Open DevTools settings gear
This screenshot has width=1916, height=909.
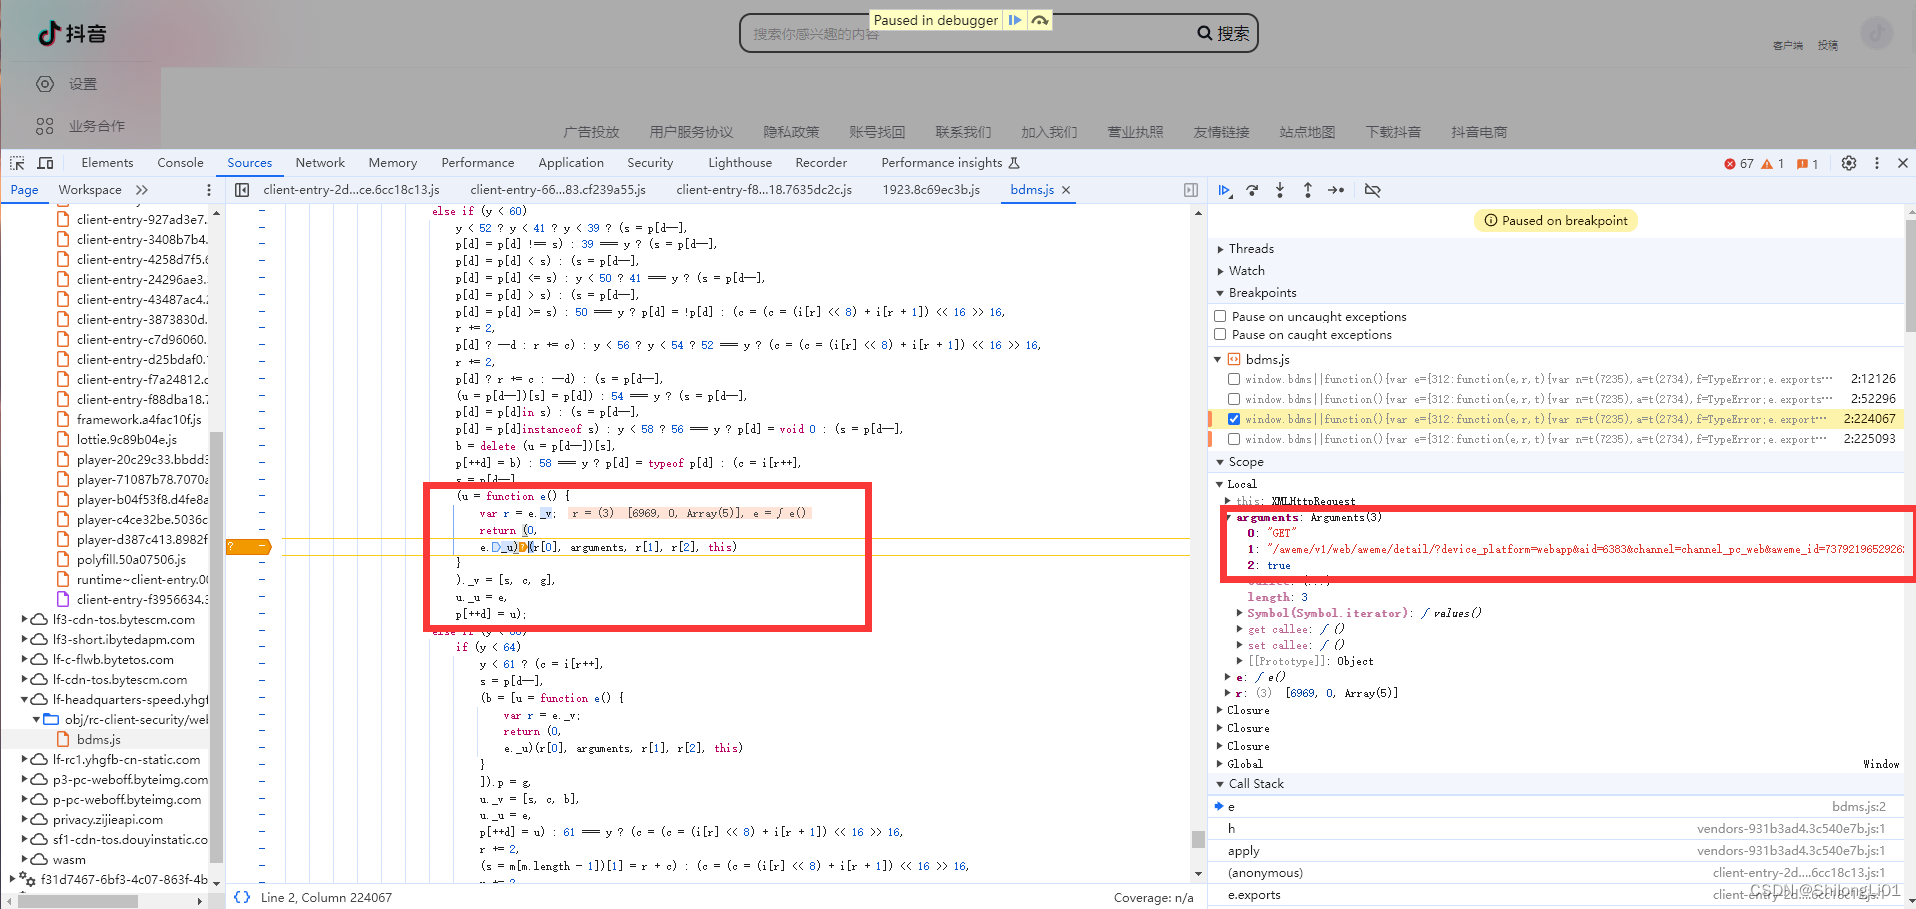(x=1849, y=163)
